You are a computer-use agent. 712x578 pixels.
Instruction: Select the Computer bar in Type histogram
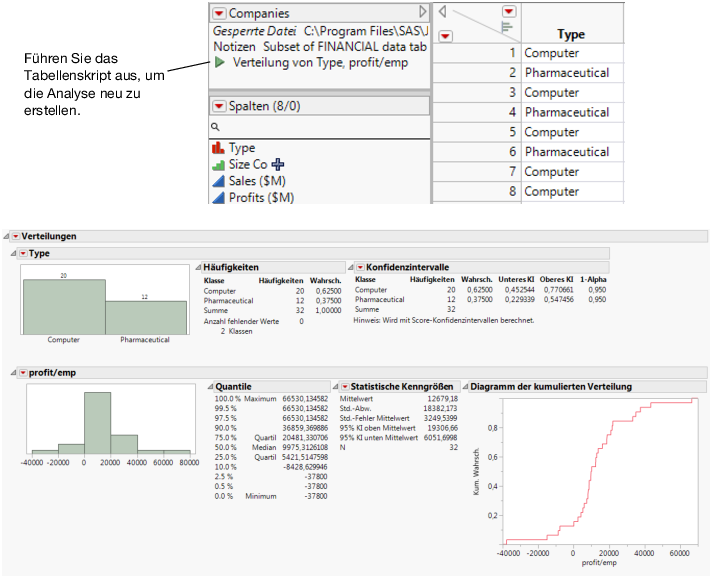point(64,307)
